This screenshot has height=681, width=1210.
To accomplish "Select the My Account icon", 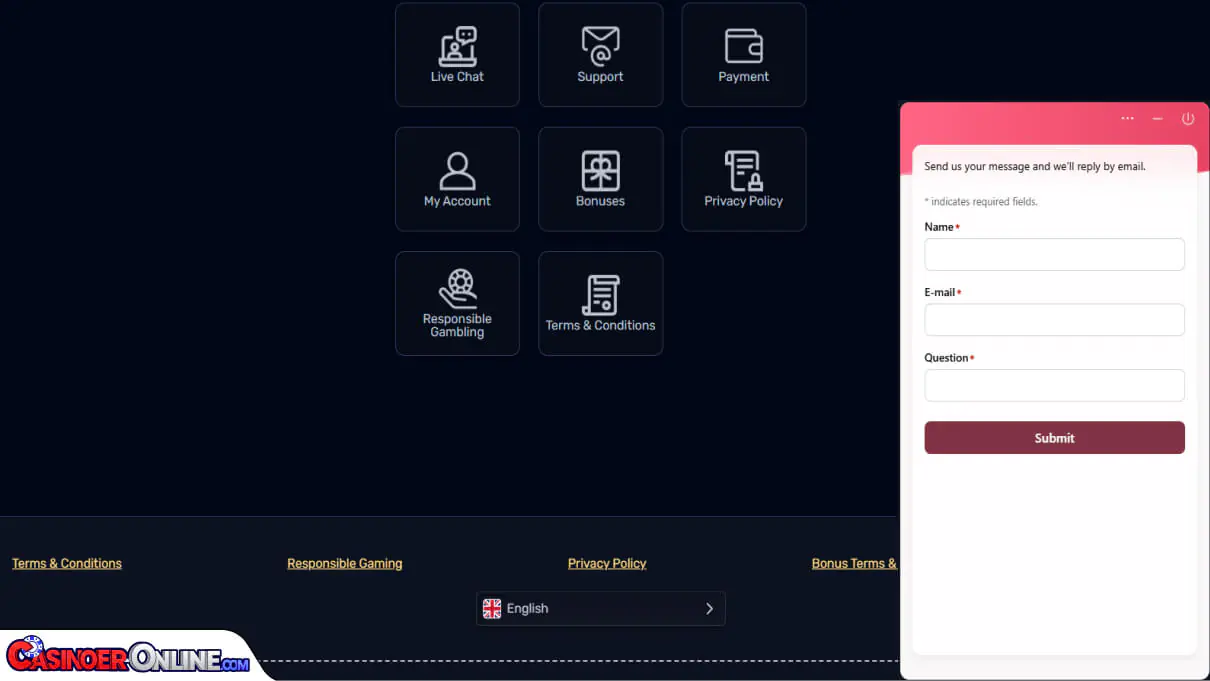I will click(x=457, y=171).
